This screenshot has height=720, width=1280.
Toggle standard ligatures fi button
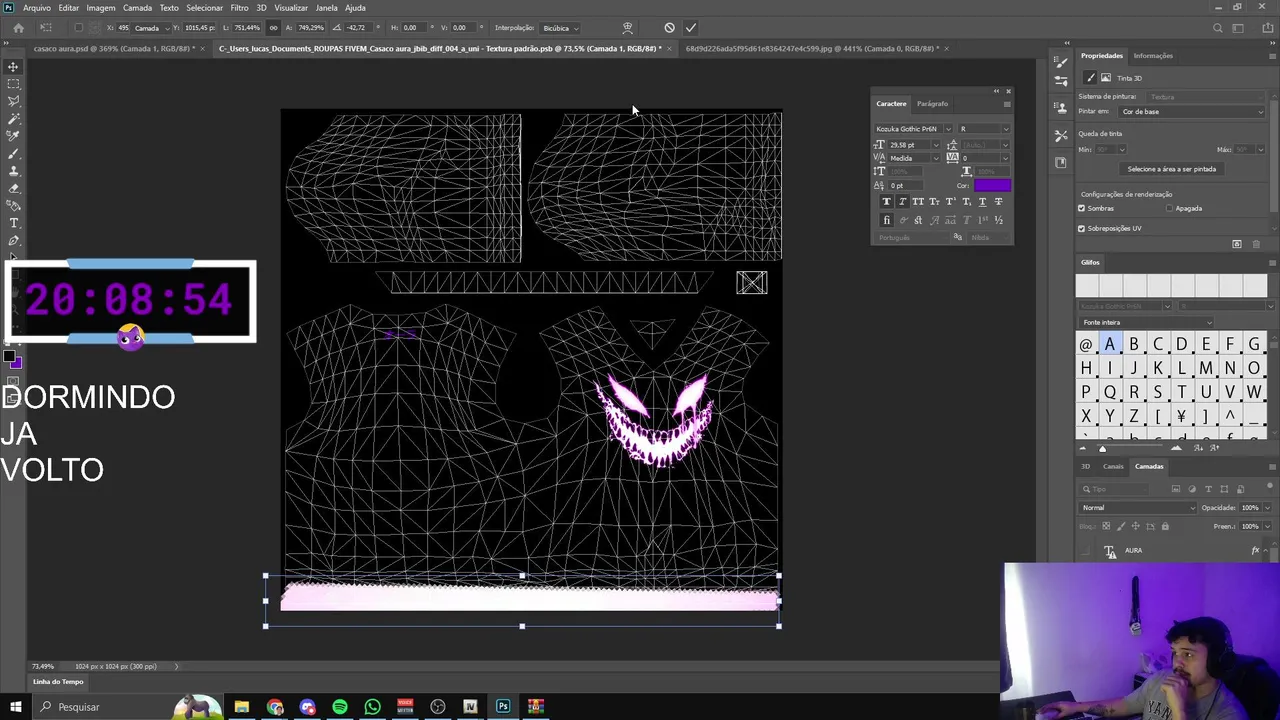pos(886,220)
